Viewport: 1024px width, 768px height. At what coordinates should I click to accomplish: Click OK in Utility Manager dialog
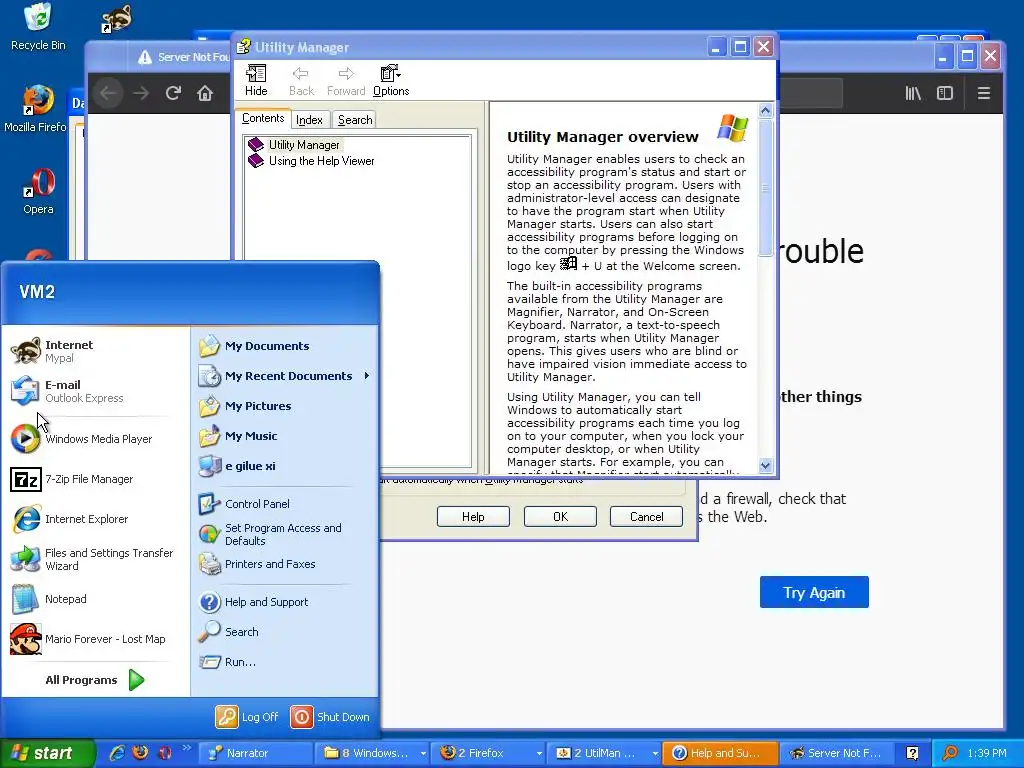(x=560, y=517)
